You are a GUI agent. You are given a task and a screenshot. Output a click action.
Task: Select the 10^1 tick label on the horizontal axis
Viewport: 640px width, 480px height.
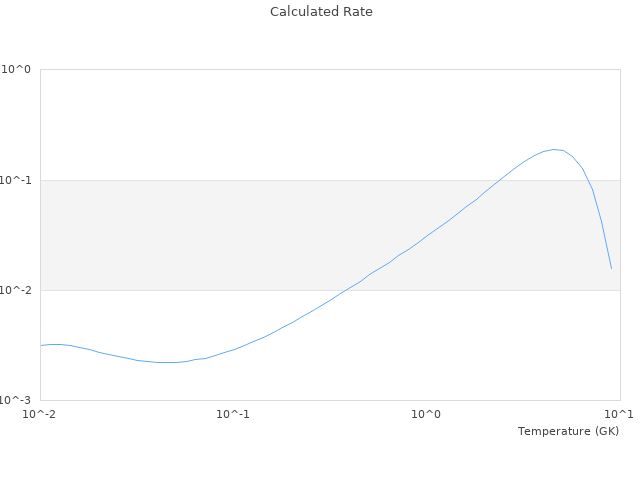coord(618,414)
